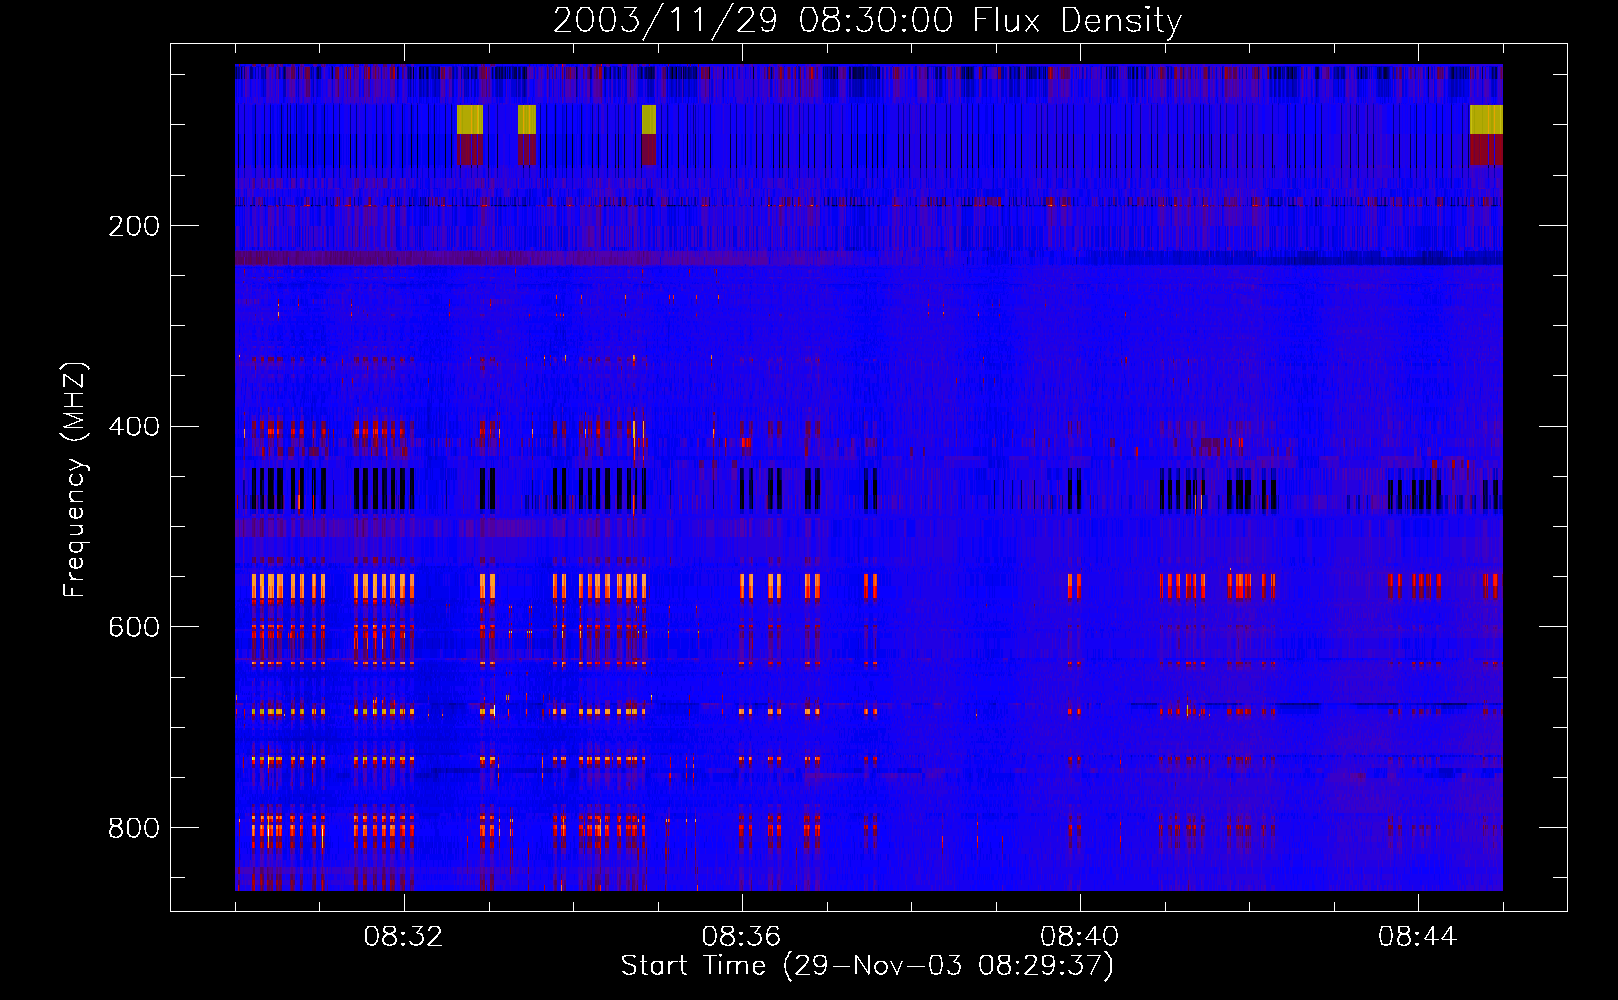This screenshot has width=1618, height=1000.
Task: Click the 800 frequency tick label
Action: pos(134,828)
